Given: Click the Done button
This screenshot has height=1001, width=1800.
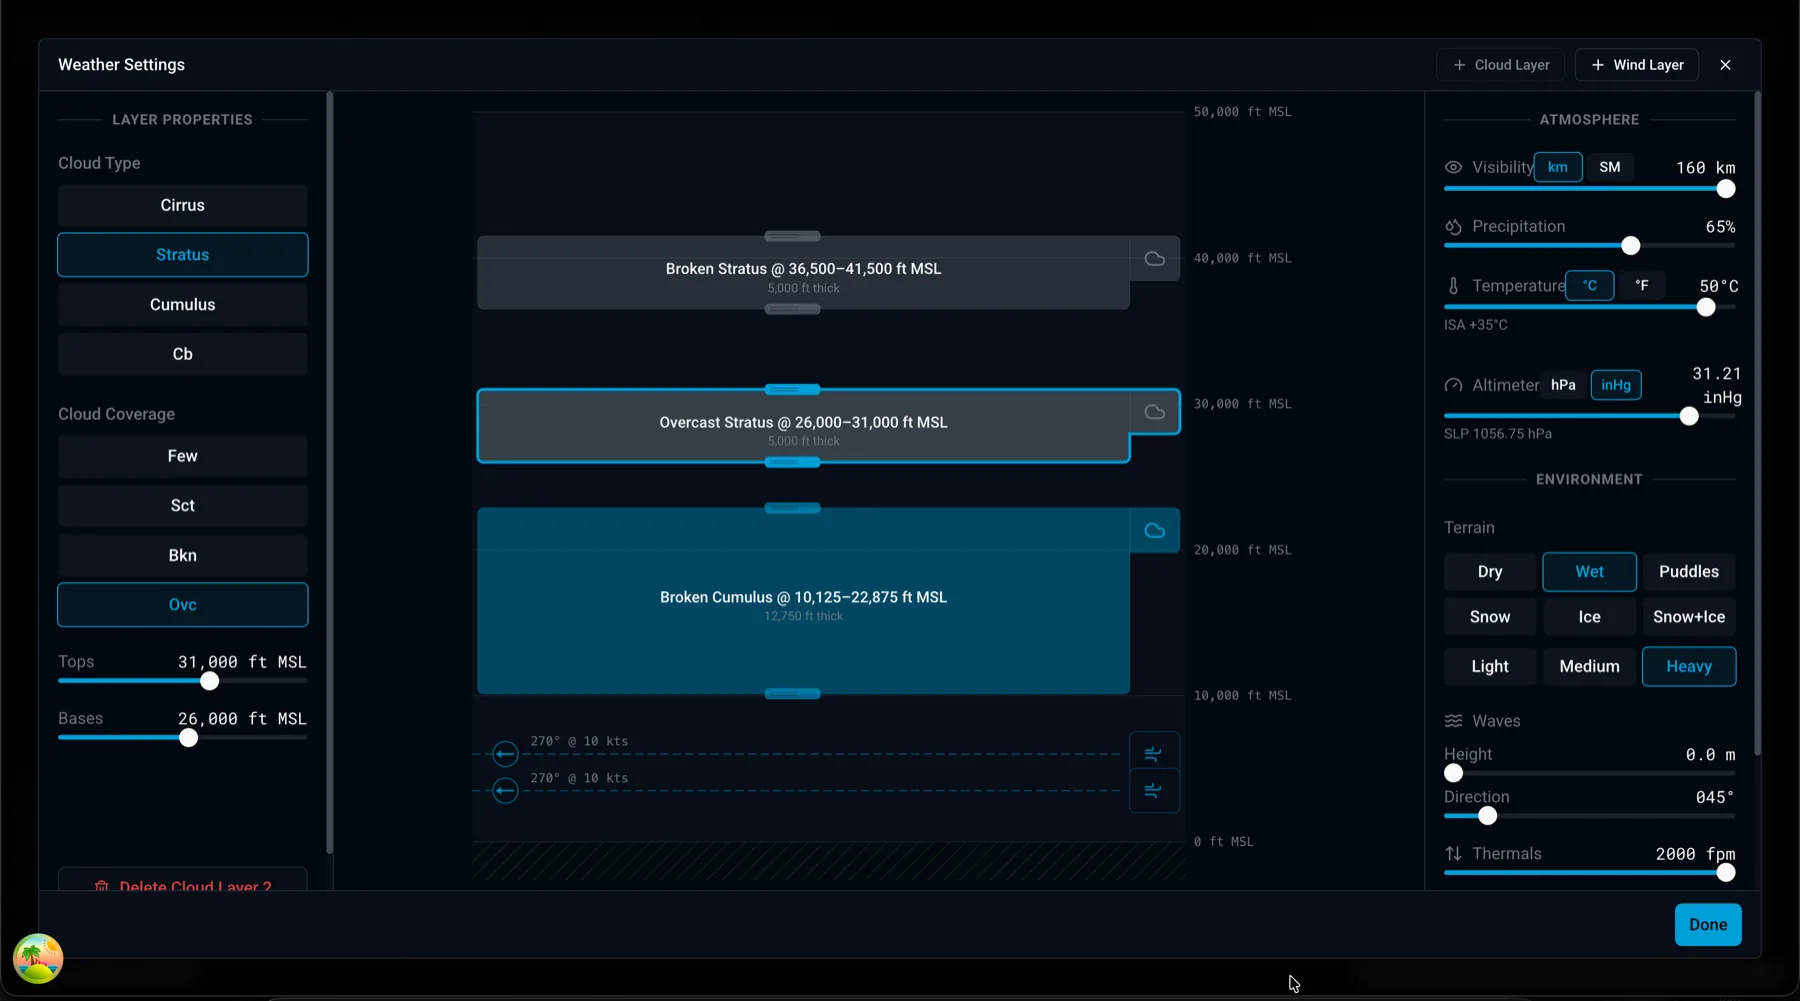Looking at the screenshot, I should point(1708,925).
